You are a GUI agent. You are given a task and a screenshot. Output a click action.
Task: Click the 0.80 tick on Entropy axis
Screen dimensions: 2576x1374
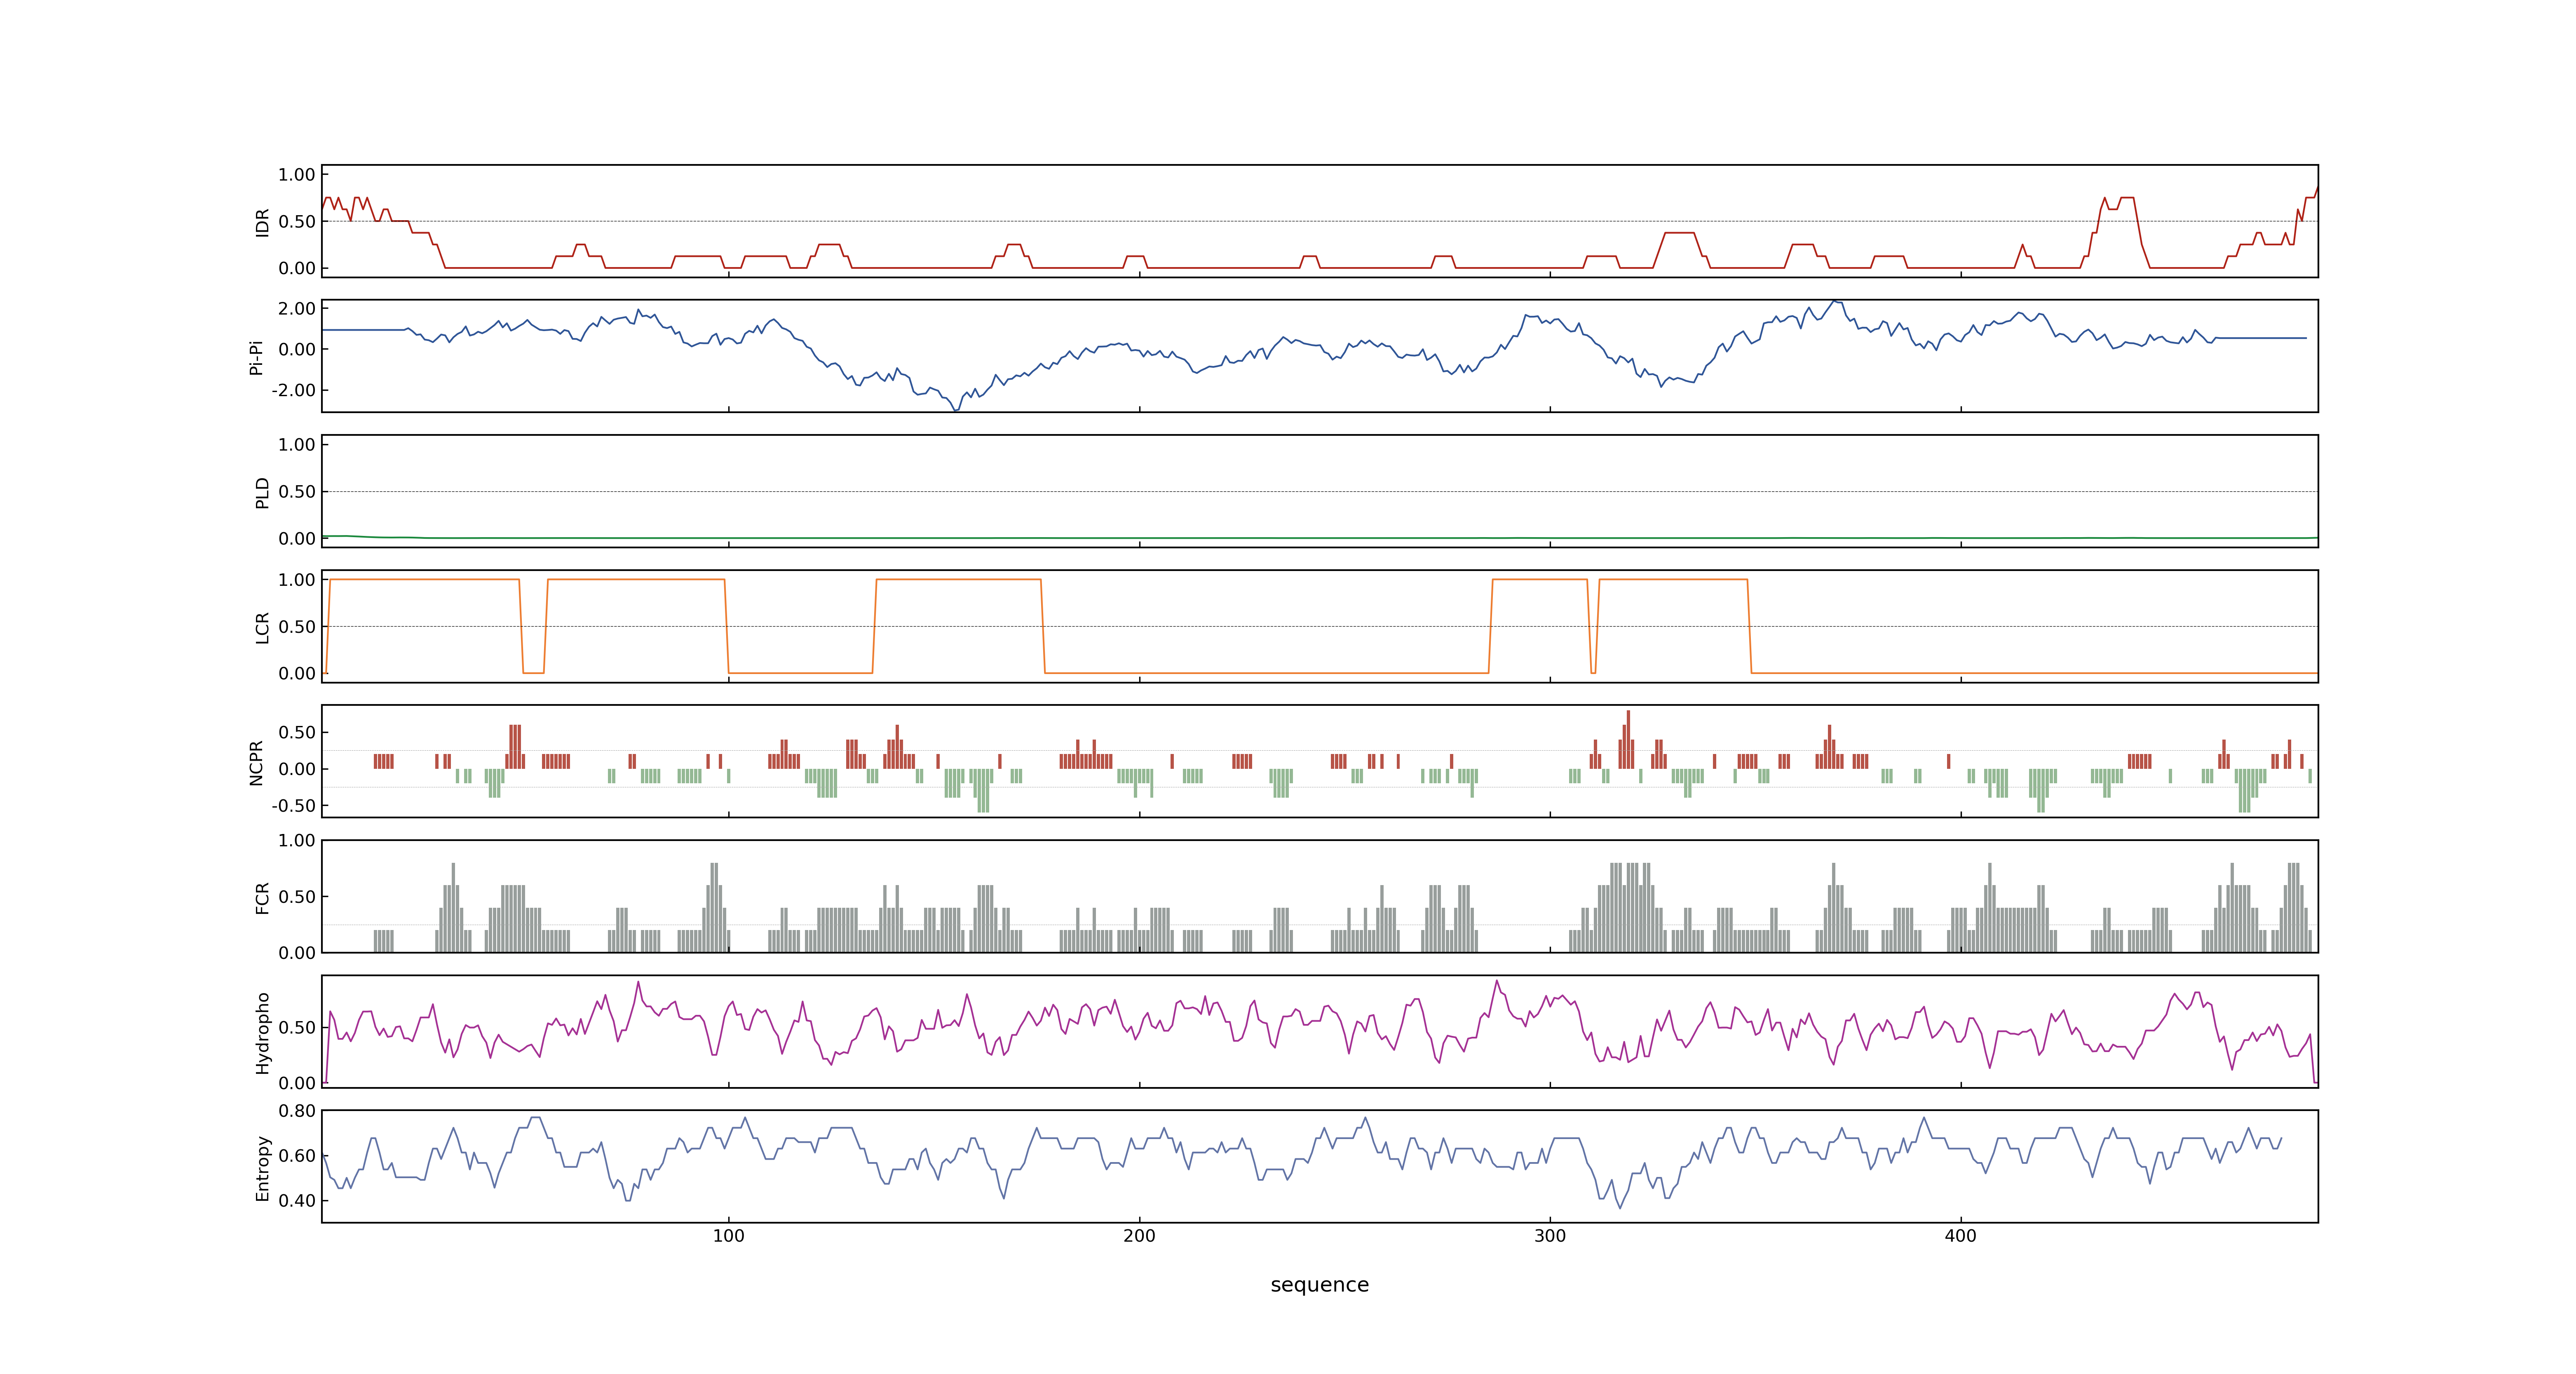coord(297,1110)
